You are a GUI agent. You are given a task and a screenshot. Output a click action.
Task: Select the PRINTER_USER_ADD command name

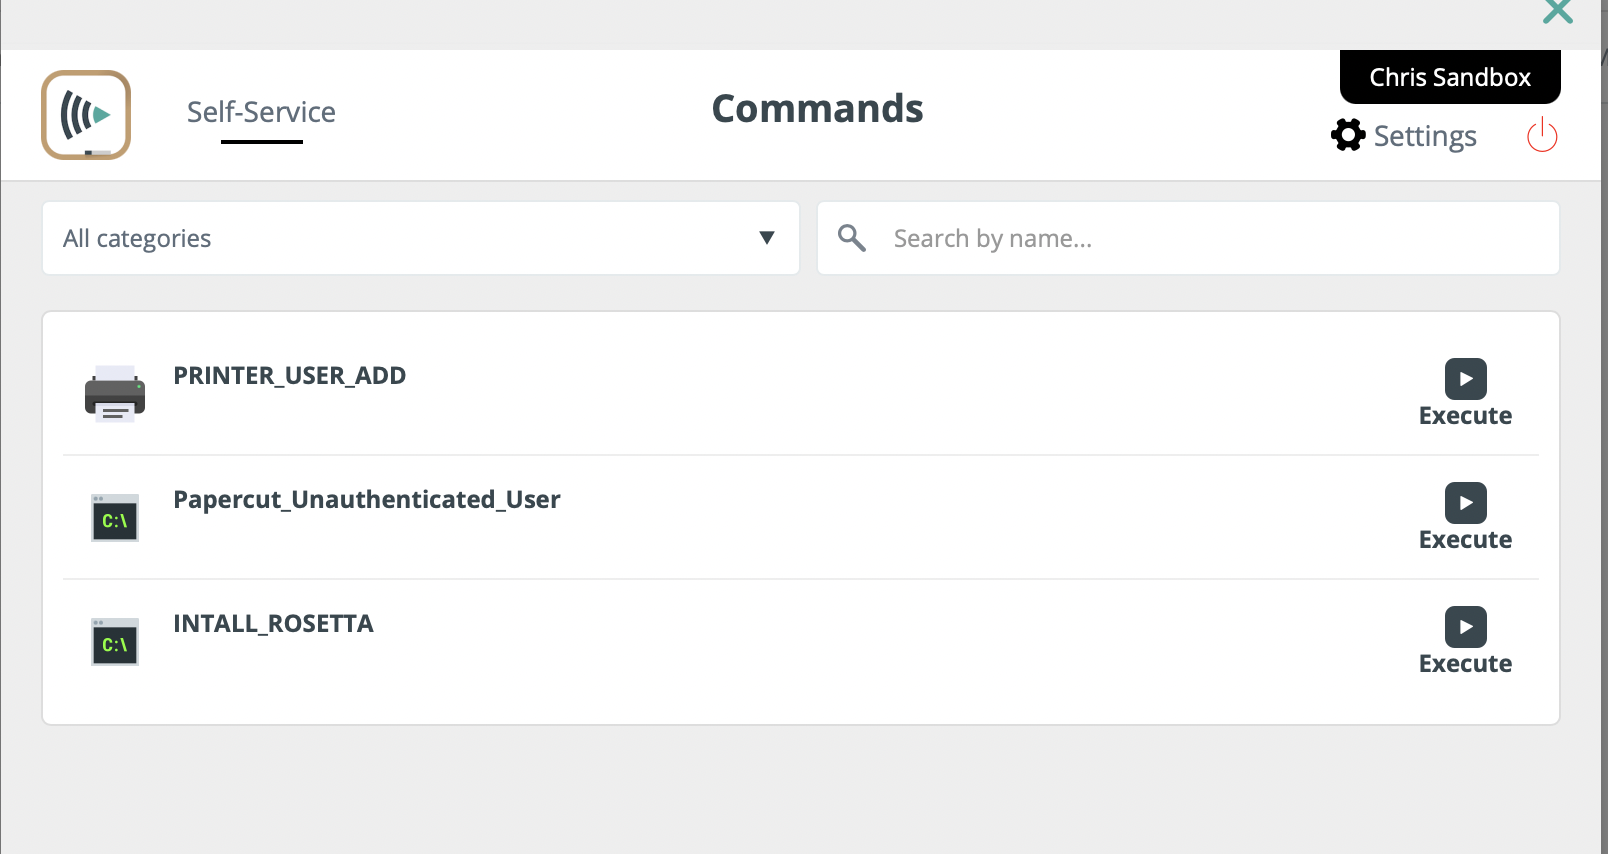pyautogui.click(x=290, y=376)
